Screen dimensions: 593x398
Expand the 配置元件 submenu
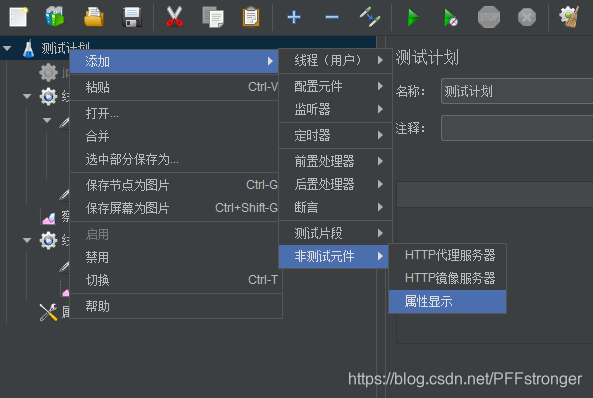(335, 86)
